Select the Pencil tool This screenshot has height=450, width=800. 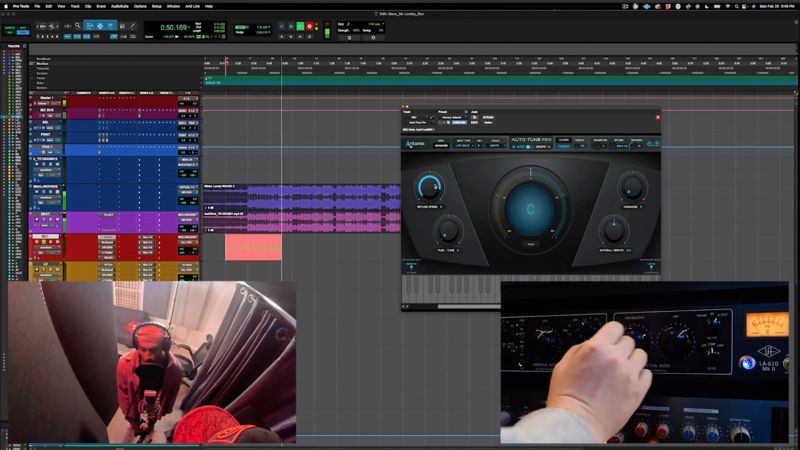(x=133, y=26)
